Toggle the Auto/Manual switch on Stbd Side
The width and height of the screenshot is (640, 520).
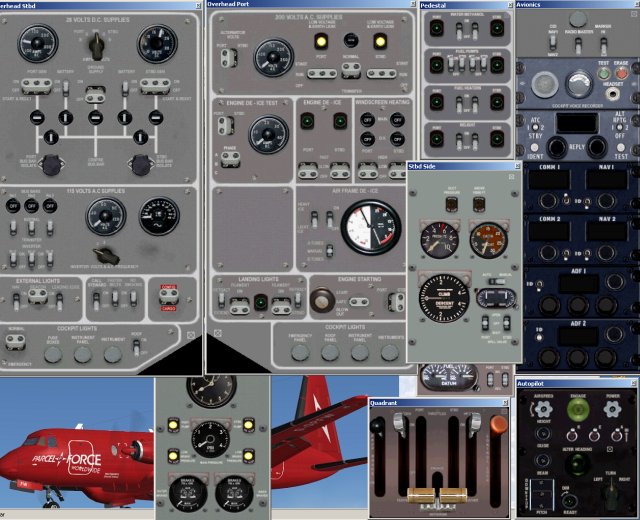pyautogui.click(x=497, y=282)
